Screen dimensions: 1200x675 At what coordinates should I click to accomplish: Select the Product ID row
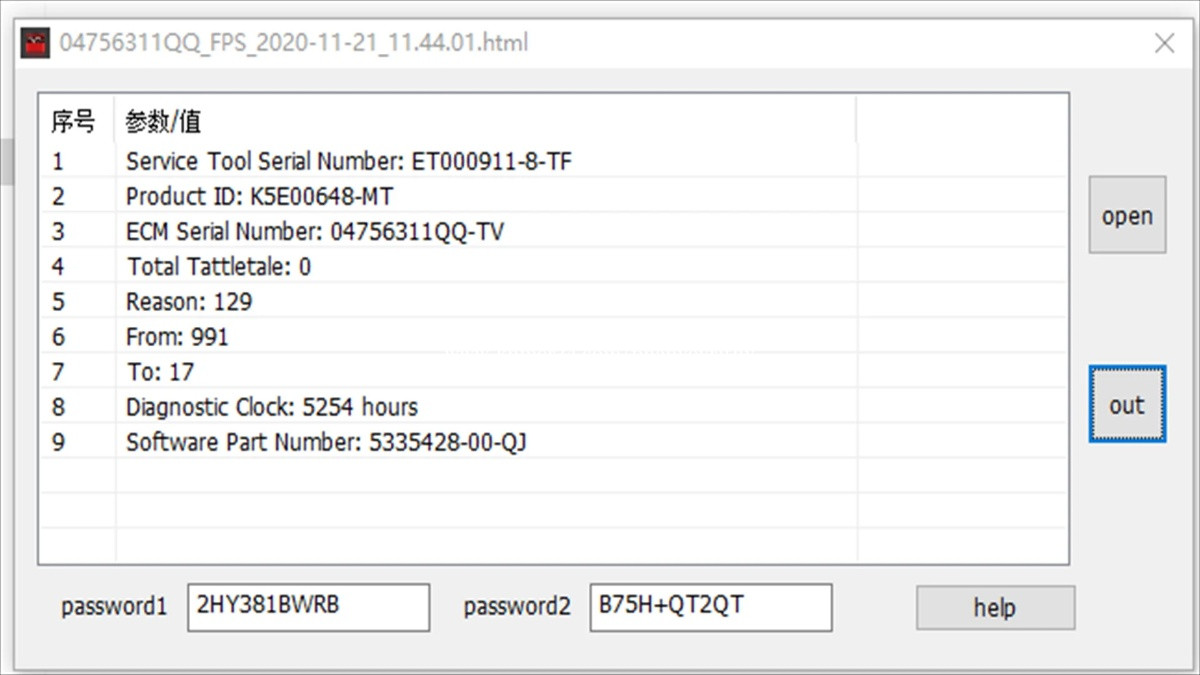tap(553, 196)
